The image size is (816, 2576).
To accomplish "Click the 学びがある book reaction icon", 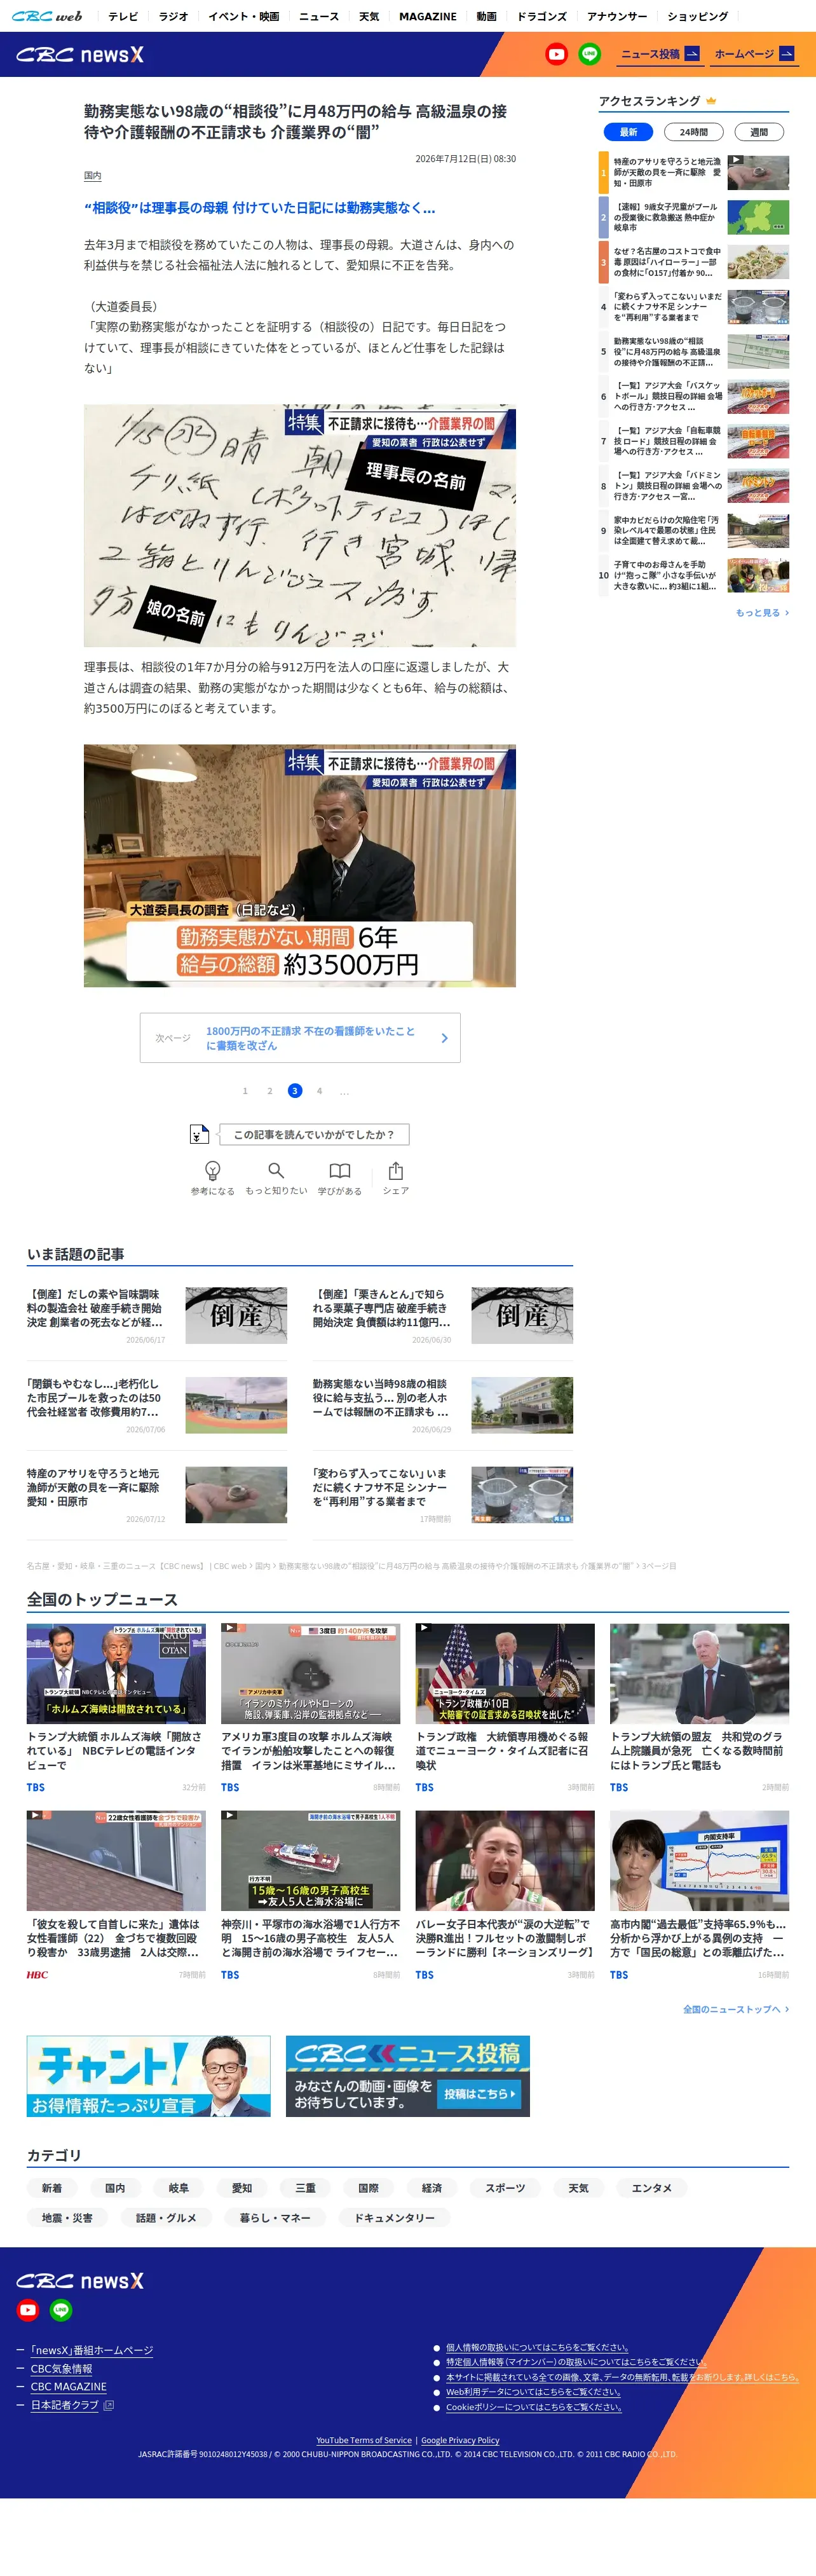I will point(340,1170).
